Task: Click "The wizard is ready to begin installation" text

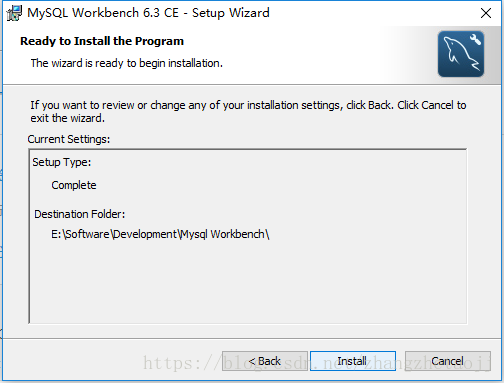Action: (x=127, y=63)
